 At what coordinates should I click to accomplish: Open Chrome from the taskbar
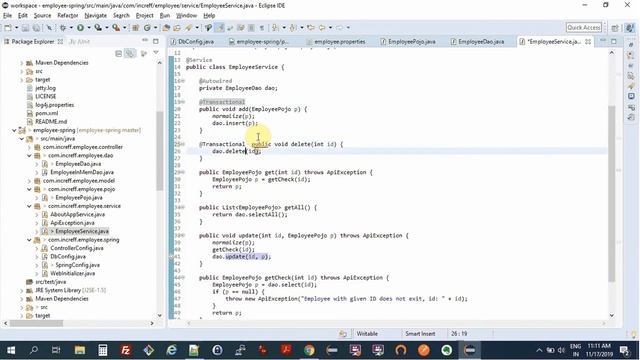[309, 350]
